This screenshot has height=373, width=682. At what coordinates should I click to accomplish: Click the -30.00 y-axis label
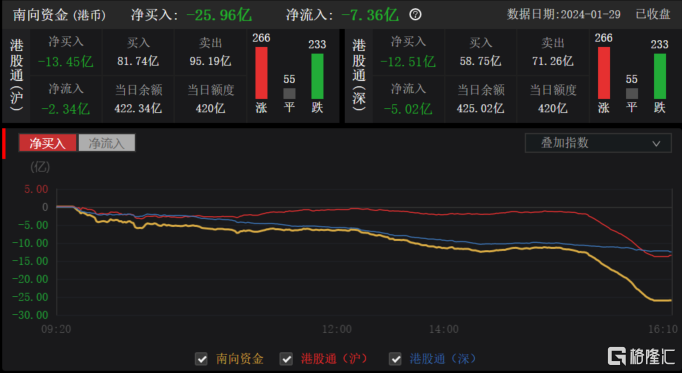(x=30, y=315)
